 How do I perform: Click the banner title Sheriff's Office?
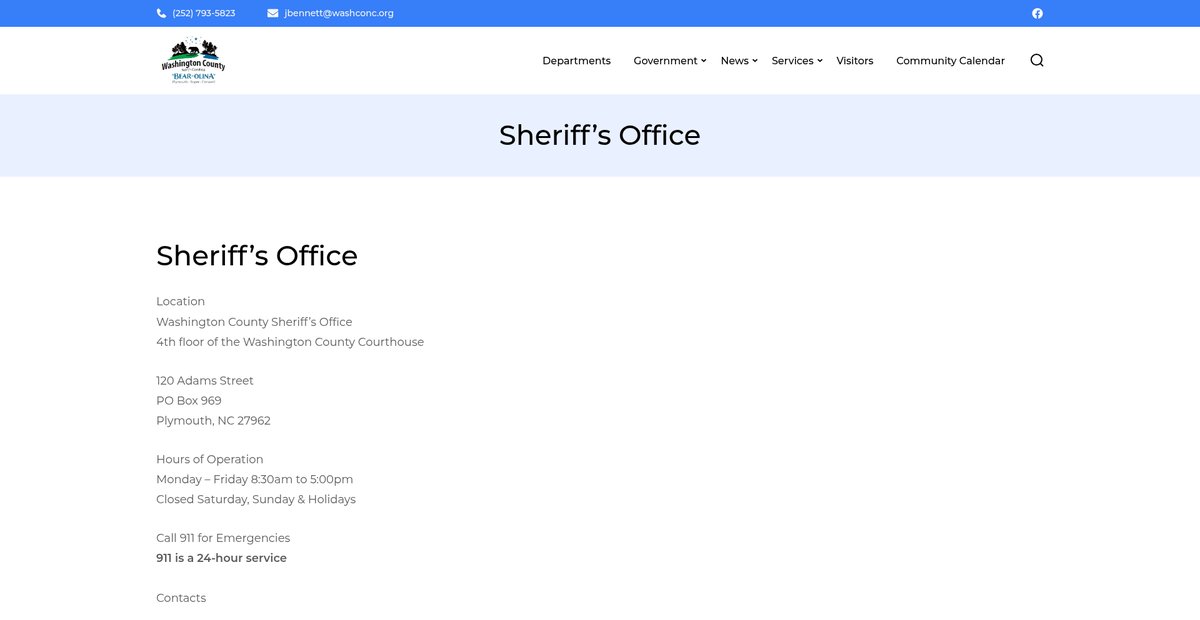[x=600, y=135]
